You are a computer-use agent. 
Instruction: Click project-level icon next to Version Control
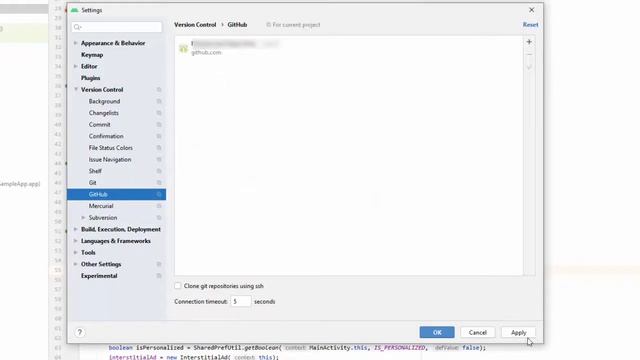pyautogui.click(x=159, y=89)
